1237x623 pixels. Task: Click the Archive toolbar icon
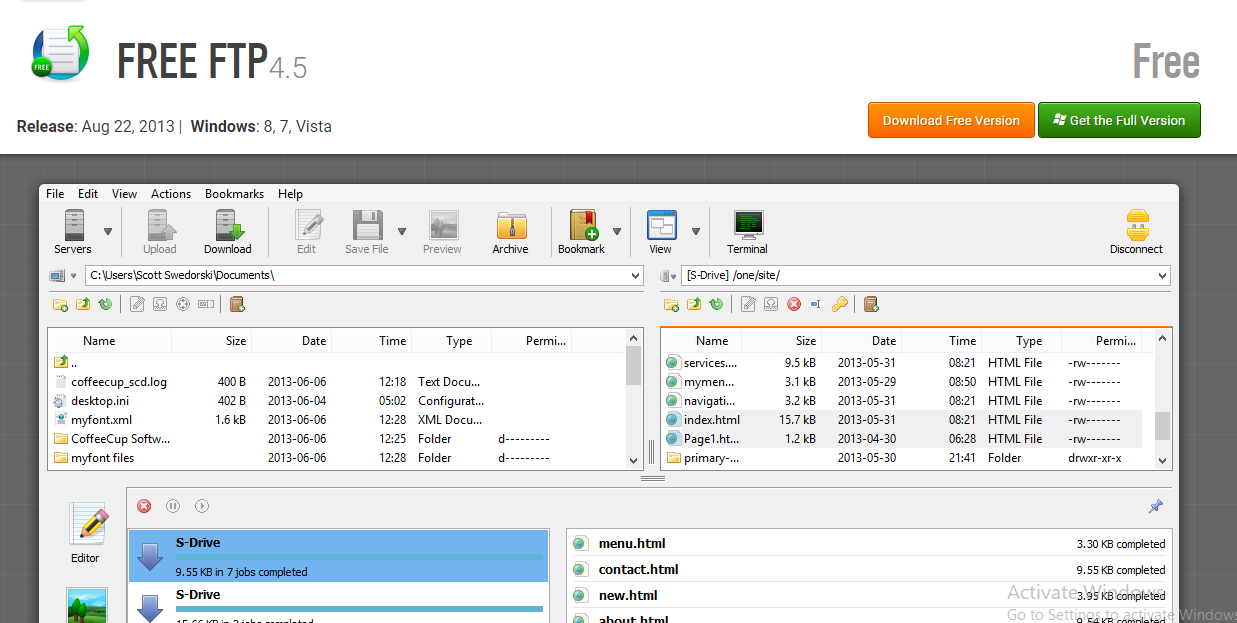pos(510,226)
